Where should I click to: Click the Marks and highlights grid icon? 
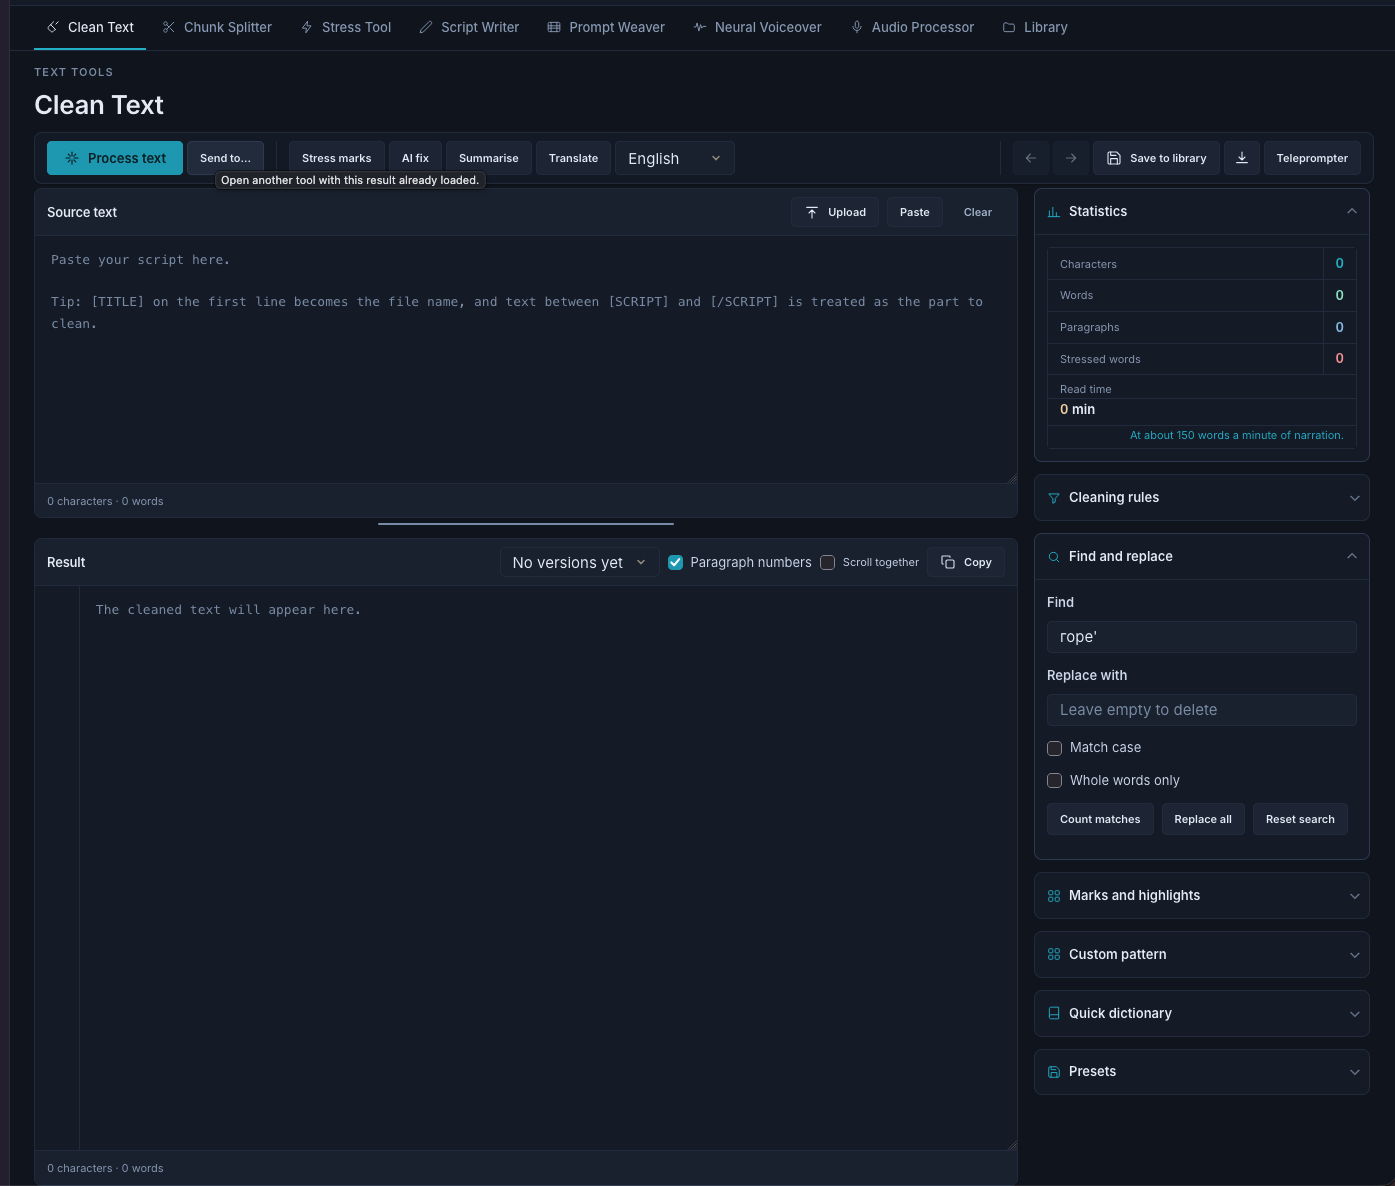click(x=1054, y=896)
